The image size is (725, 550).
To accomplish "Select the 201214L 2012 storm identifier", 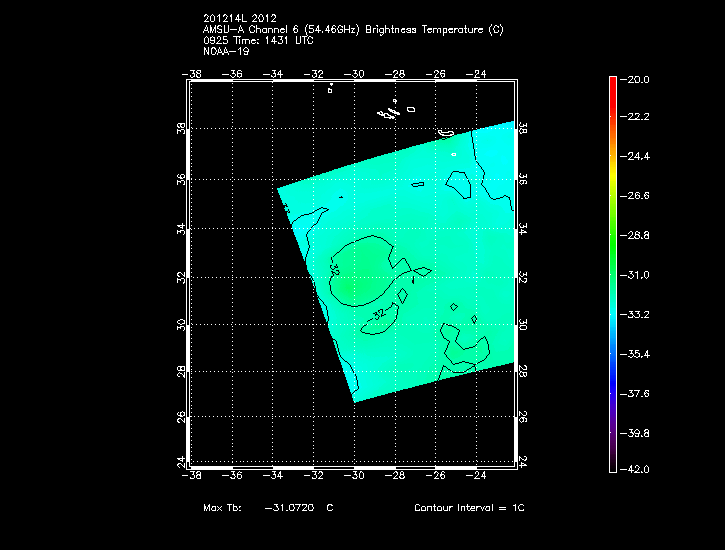I will click(239, 19).
